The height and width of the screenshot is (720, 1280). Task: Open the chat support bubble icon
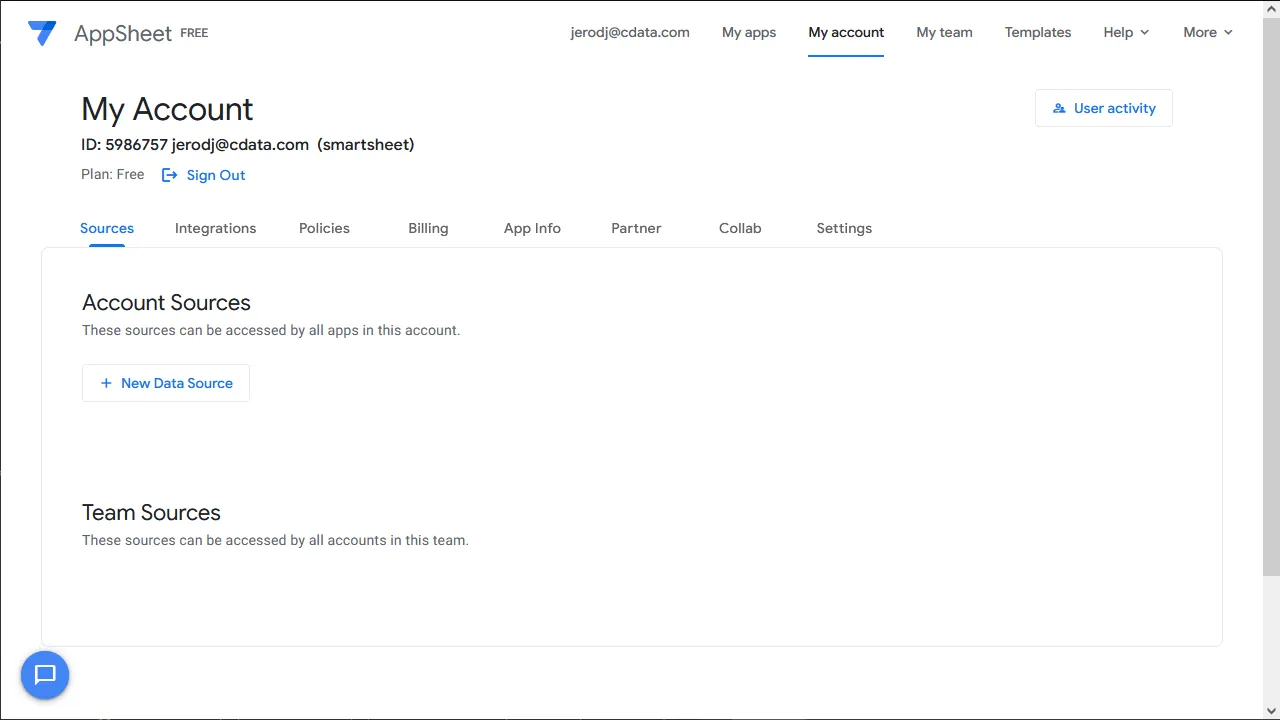point(45,675)
